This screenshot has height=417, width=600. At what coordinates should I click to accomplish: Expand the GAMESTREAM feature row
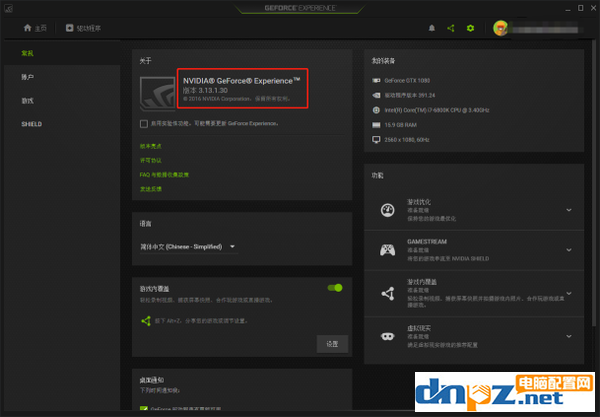coord(569,250)
